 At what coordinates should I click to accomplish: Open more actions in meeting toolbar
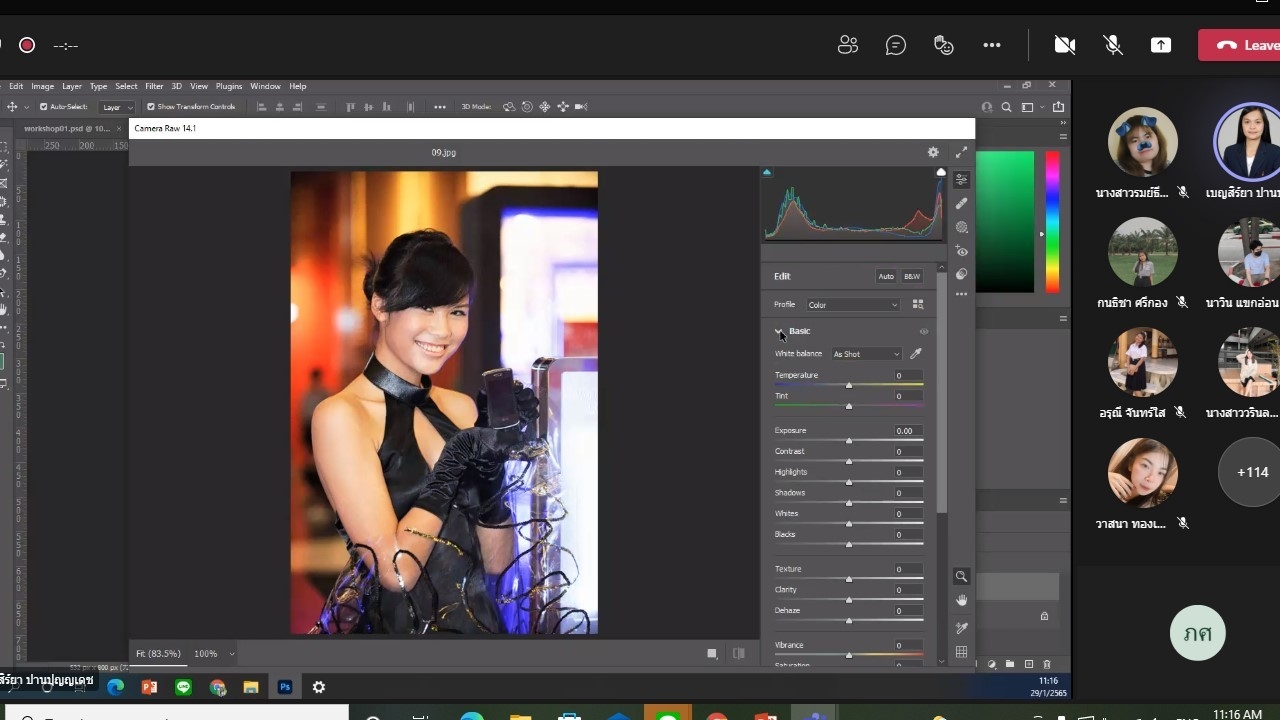(992, 45)
